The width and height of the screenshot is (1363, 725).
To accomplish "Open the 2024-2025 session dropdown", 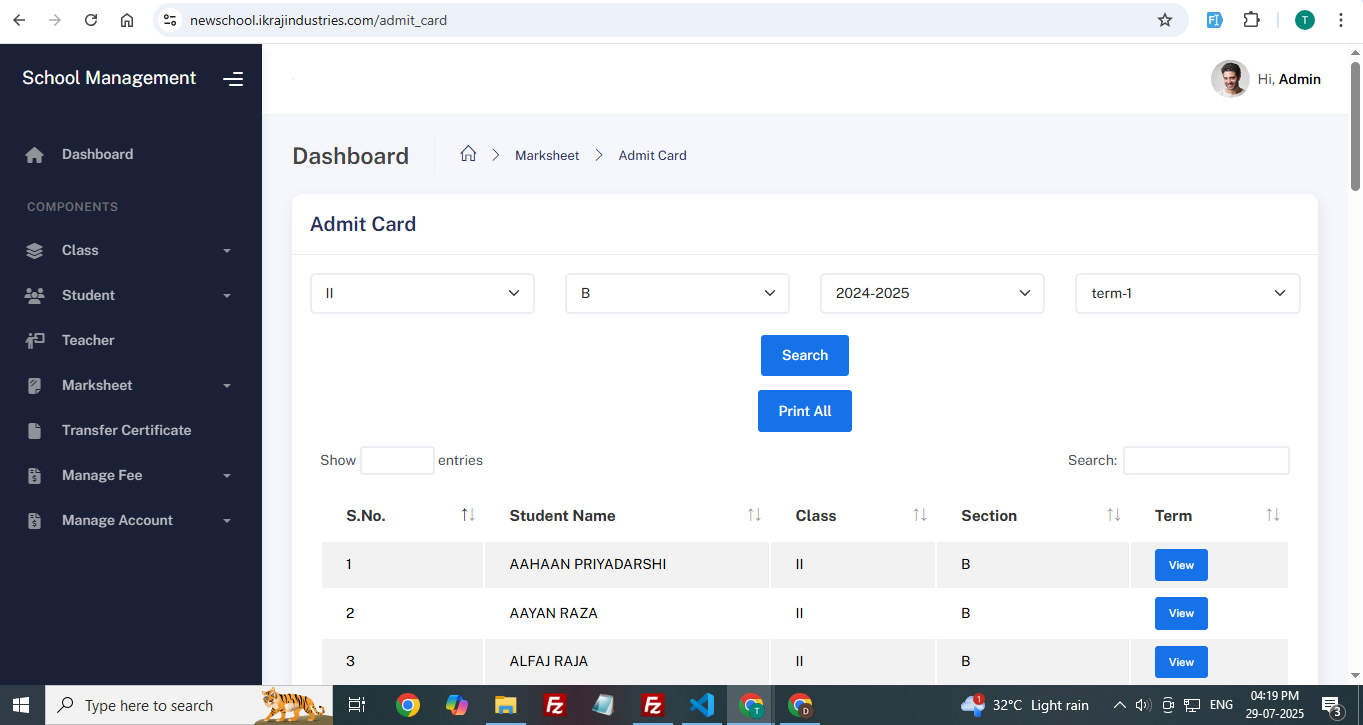I will [932, 294].
